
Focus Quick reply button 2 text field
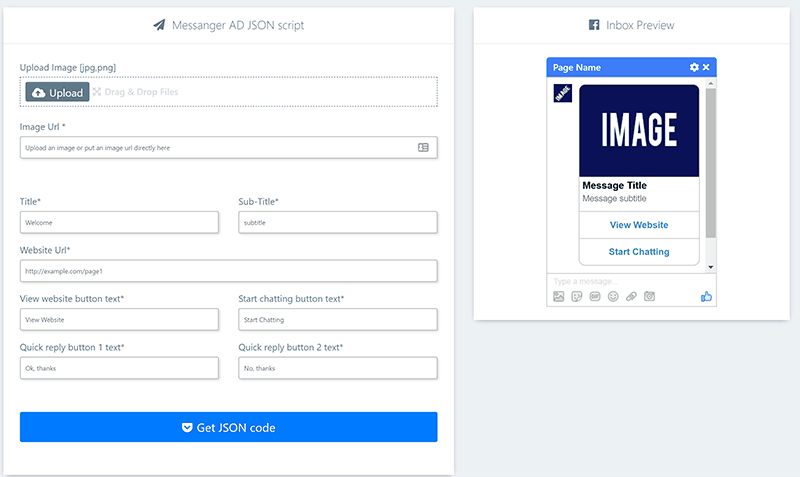click(338, 368)
